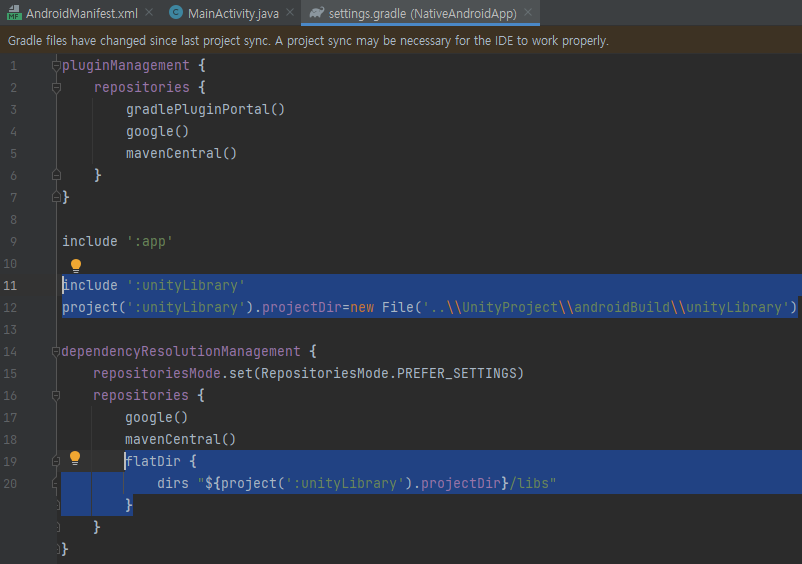802x564 pixels.
Task: Select the settings.gradle (NativeAndroidApp) tab
Action: [x=422, y=13]
